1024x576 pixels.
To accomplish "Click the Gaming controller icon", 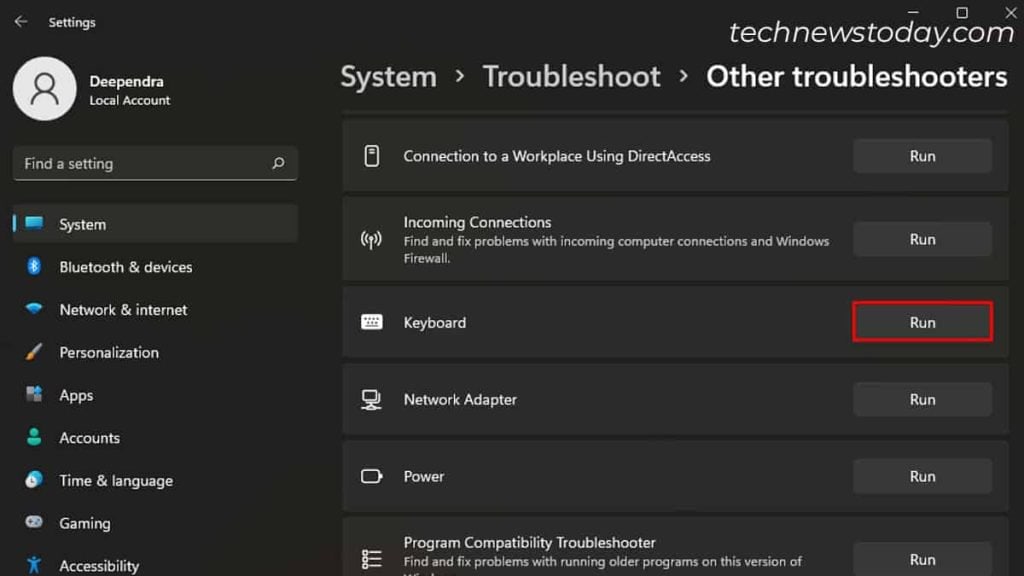I will (x=34, y=523).
